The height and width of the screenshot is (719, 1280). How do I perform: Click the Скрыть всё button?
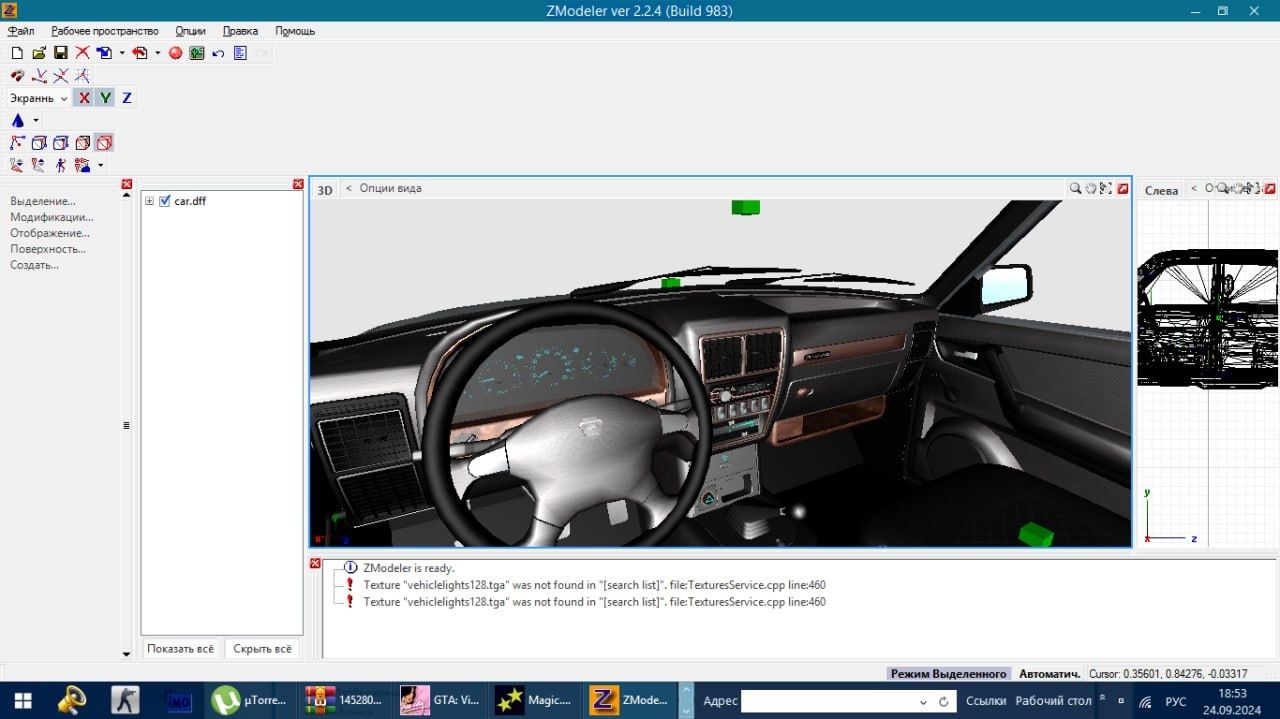[x=262, y=648]
